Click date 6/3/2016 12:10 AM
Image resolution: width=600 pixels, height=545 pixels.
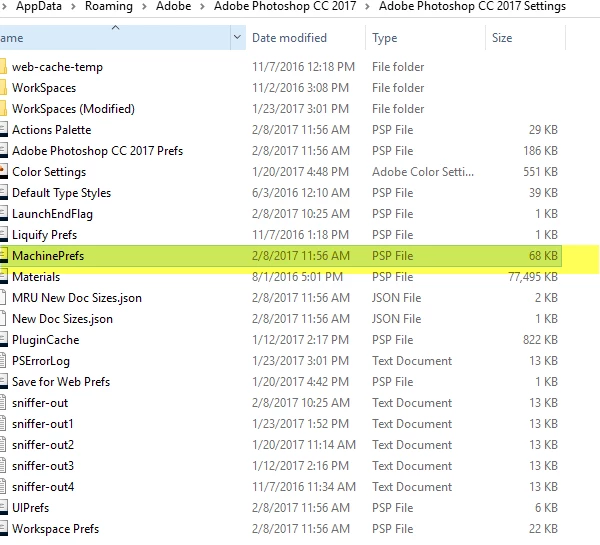click(x=301, y=193)
